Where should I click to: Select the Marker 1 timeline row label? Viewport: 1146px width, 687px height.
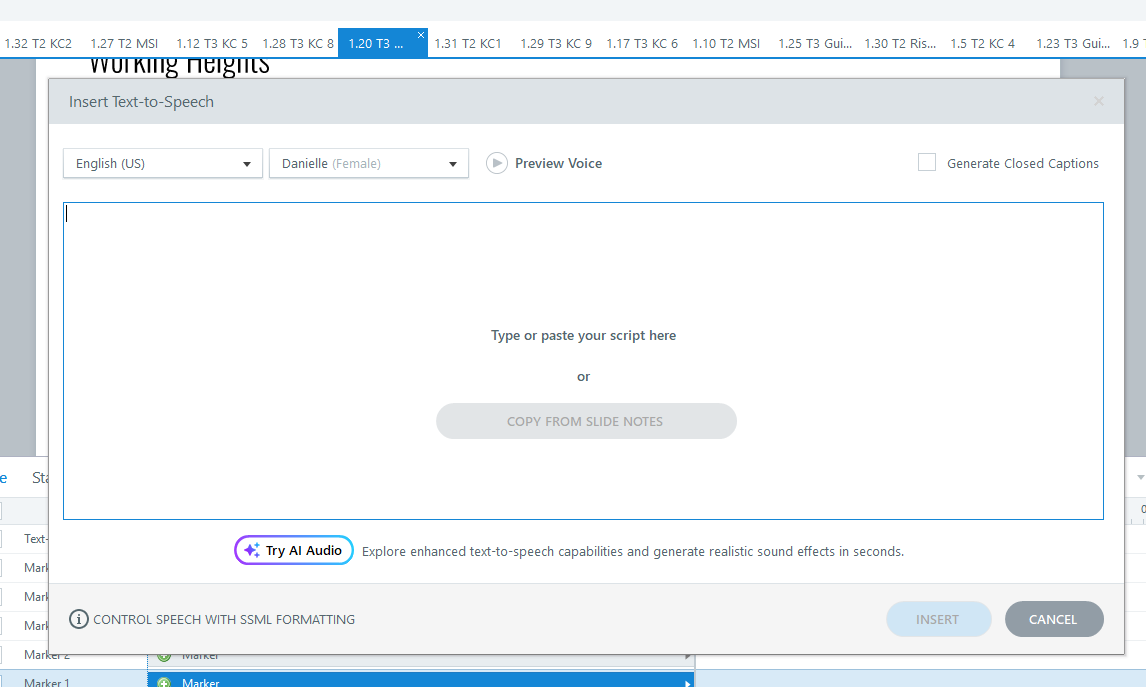(47, 683)
